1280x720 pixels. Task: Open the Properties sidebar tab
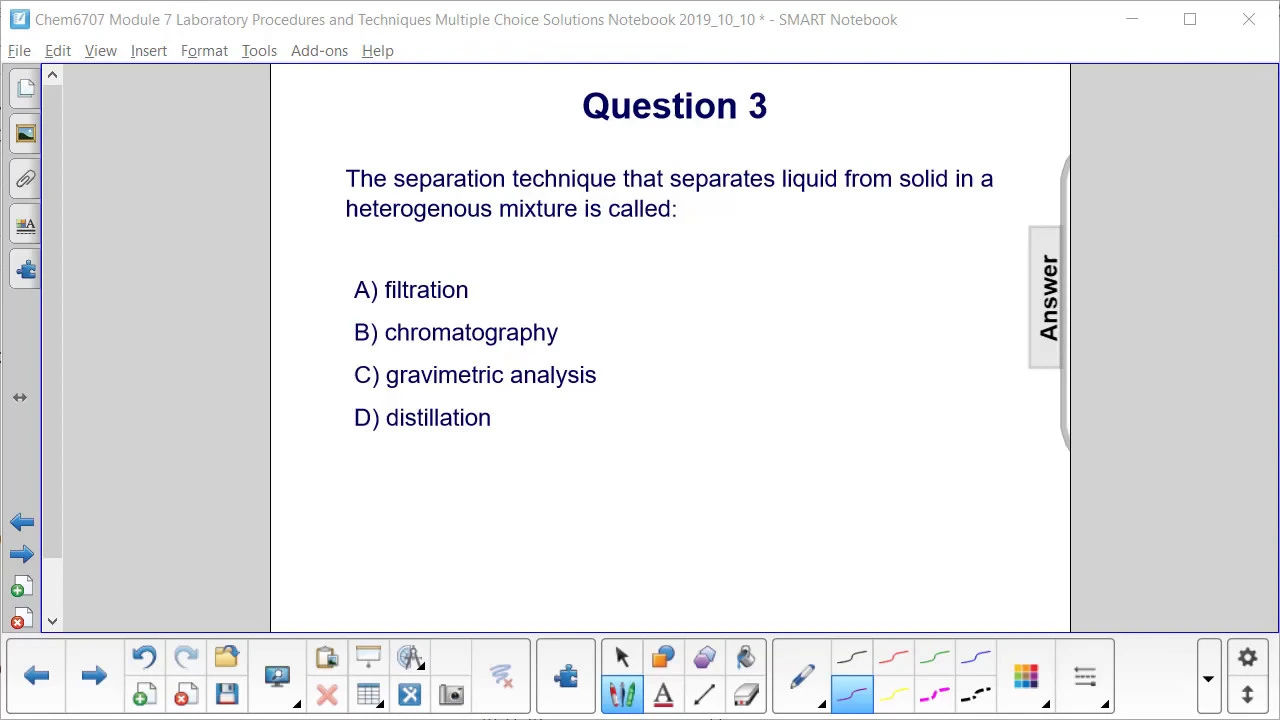(26, 224)
